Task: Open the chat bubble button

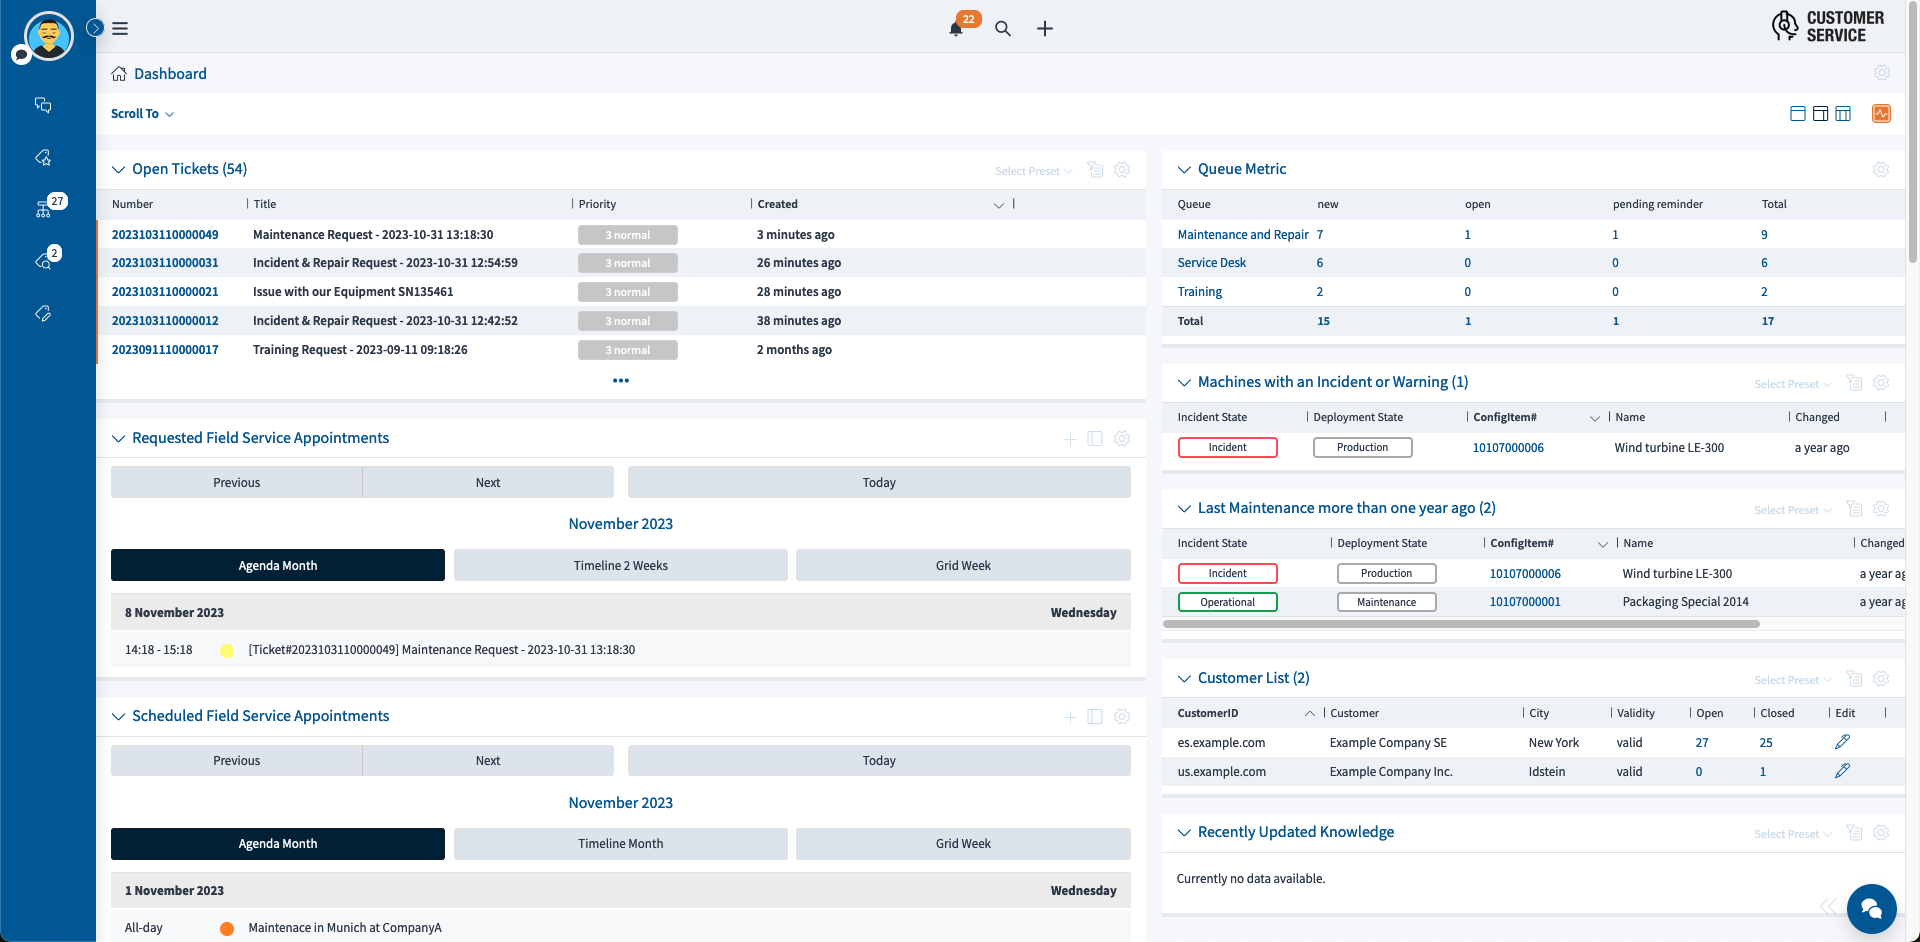Action: (x=1871, y=908)
